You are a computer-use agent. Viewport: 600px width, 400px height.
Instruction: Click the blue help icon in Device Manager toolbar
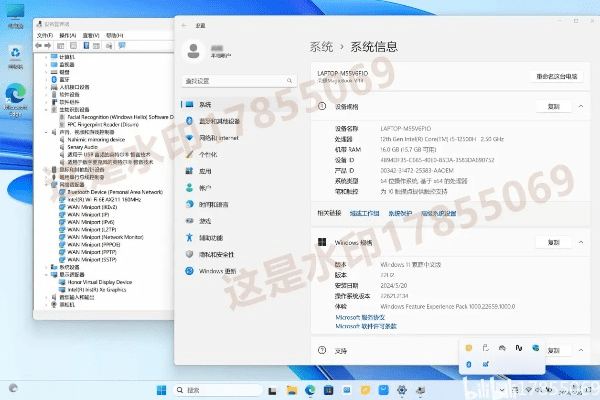(86, 46)
